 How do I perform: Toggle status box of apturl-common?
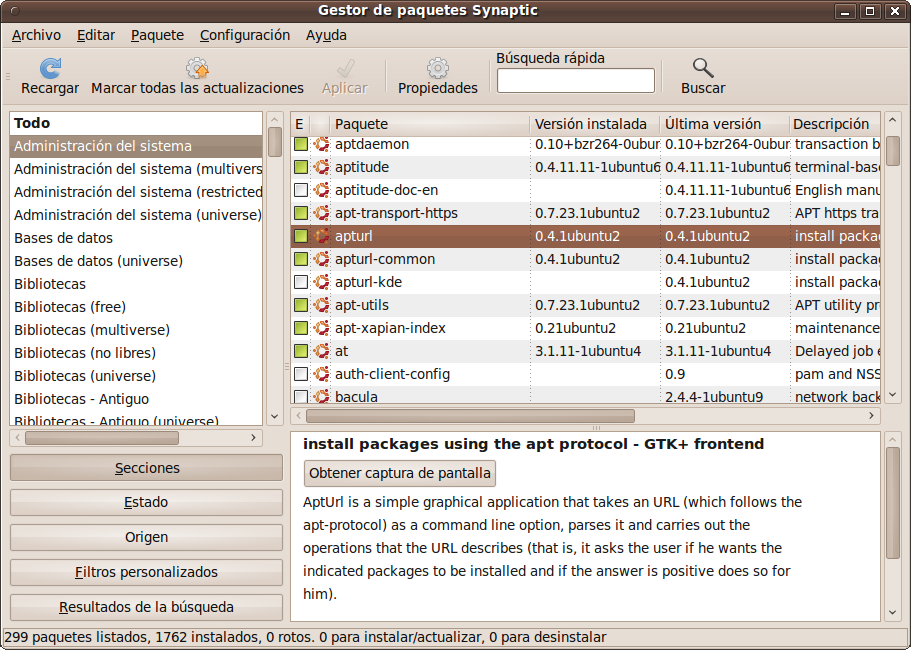click(x=300, y=259)
